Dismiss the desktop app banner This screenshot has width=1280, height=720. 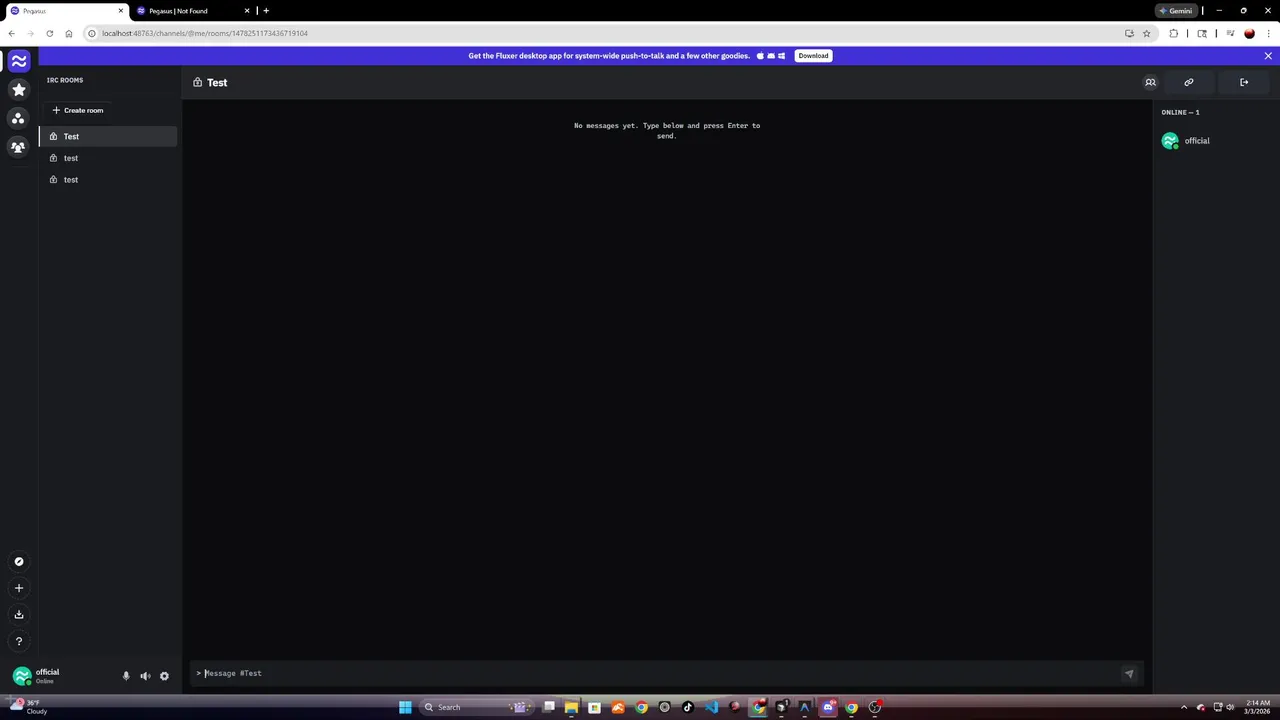pyautogui.click(x=1268, y=56)
